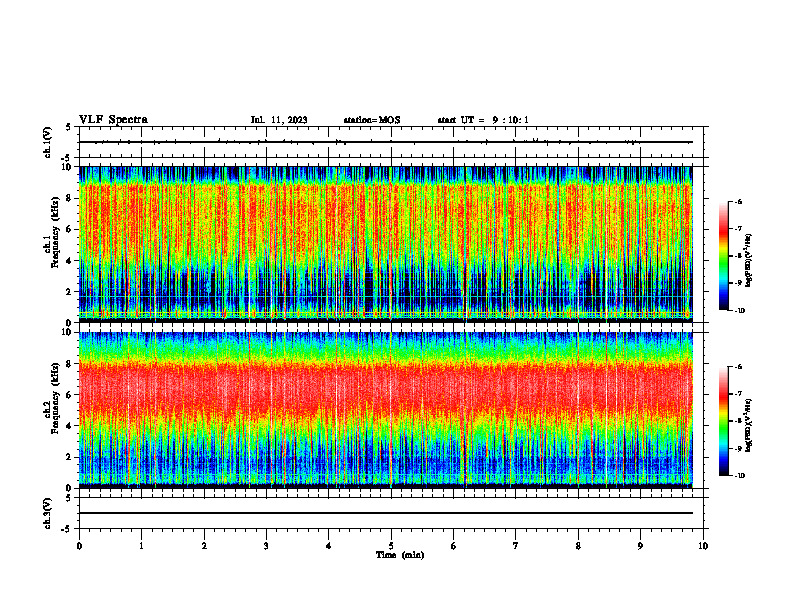Click "-6" on the ch.2 color scale
792x612 pixels.
click(738, 367)
